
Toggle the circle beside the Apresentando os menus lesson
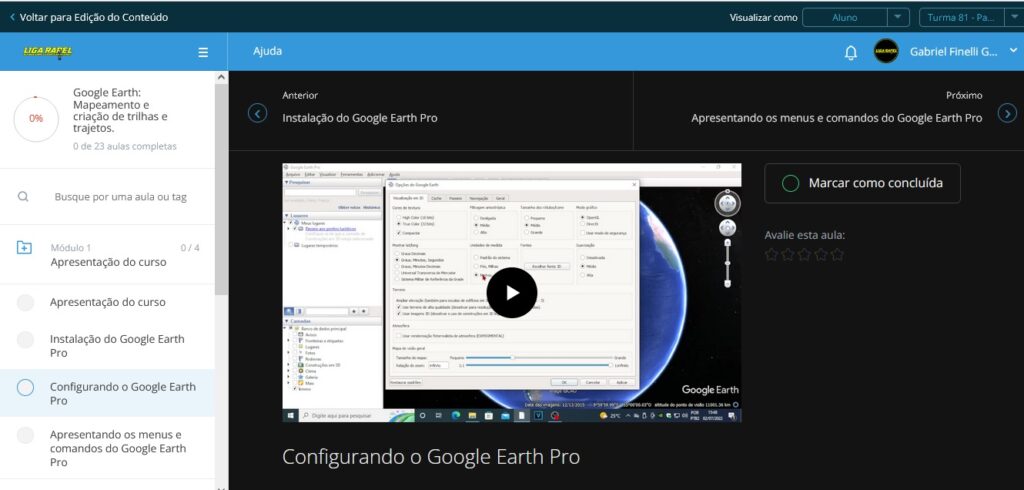(25, 435)
